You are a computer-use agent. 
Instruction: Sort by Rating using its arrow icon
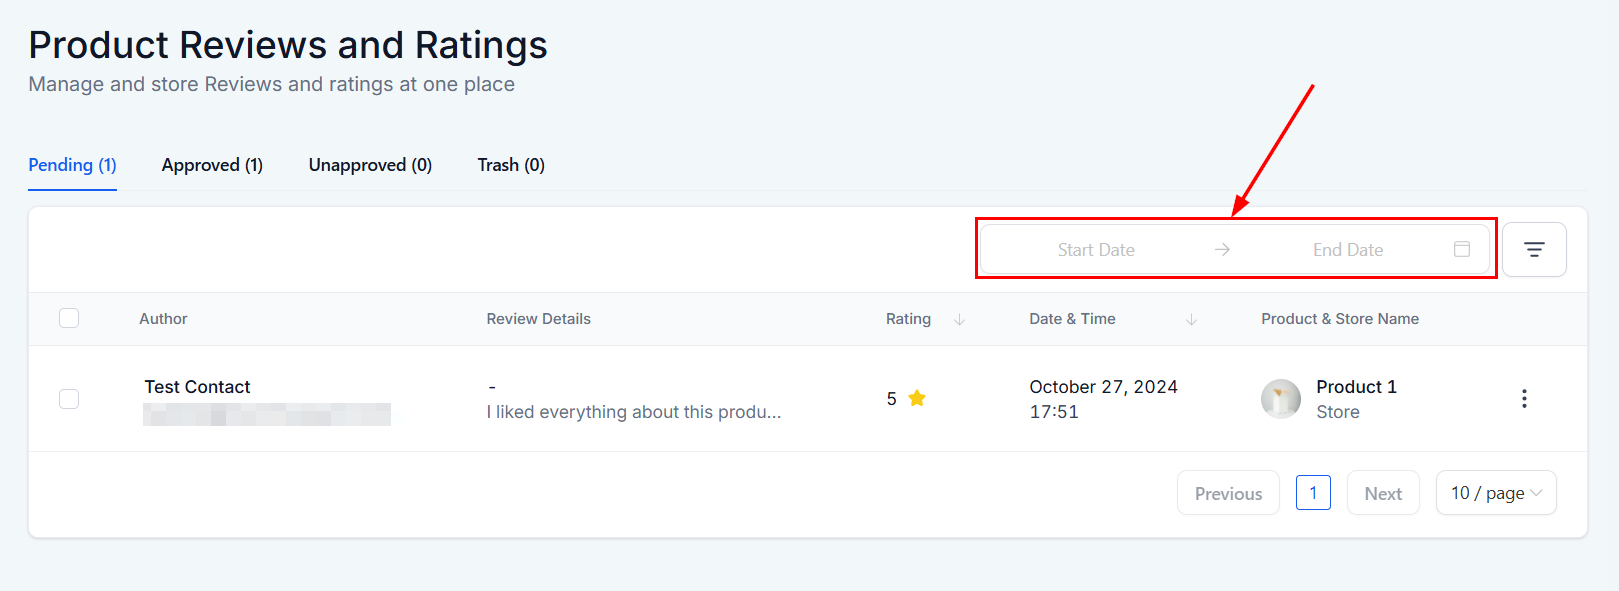pos(959,319)
